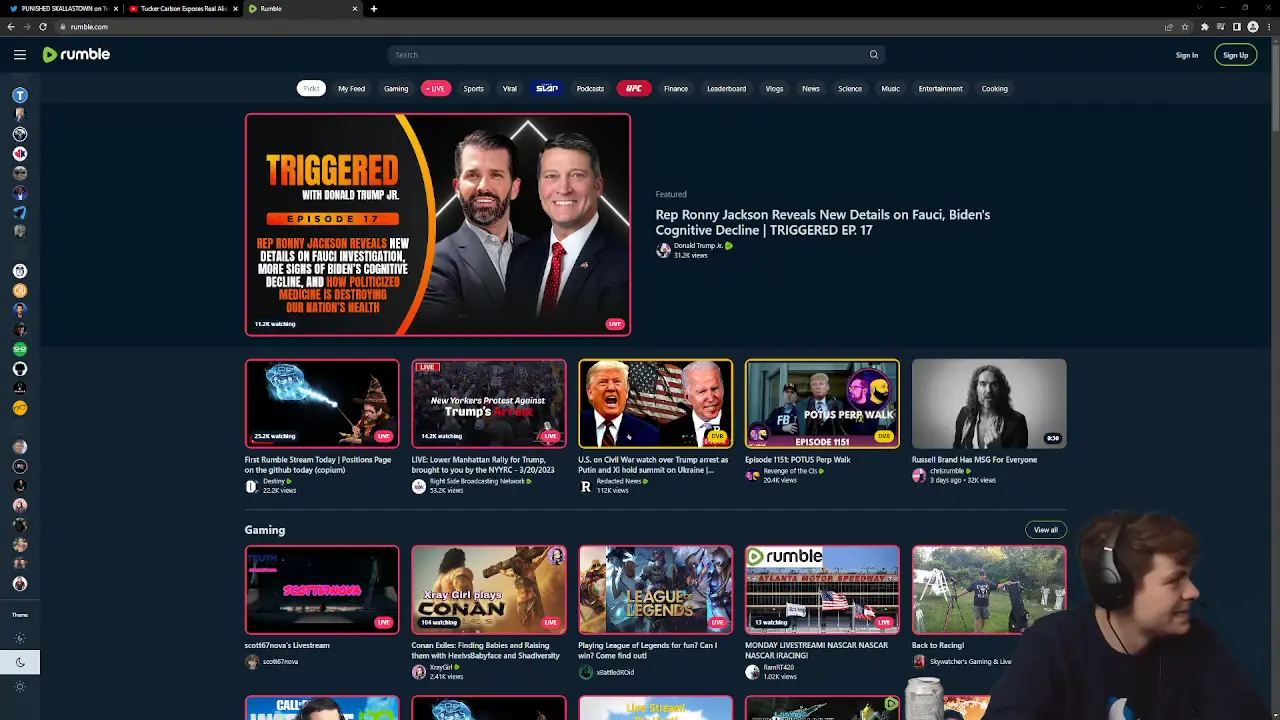Viewport: 1280px width, 720px height.
Task: Open the Finance category
Action: (676, 89)
